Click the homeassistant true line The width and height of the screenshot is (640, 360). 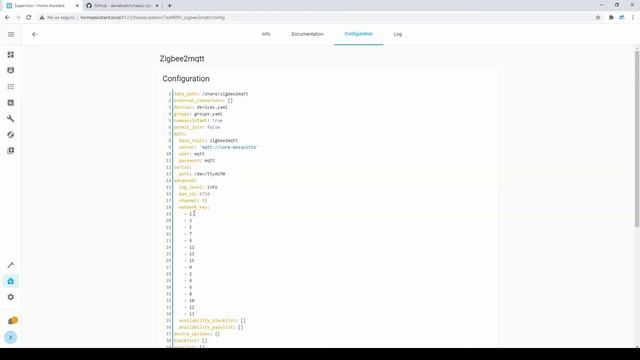[x=198, y=121]
